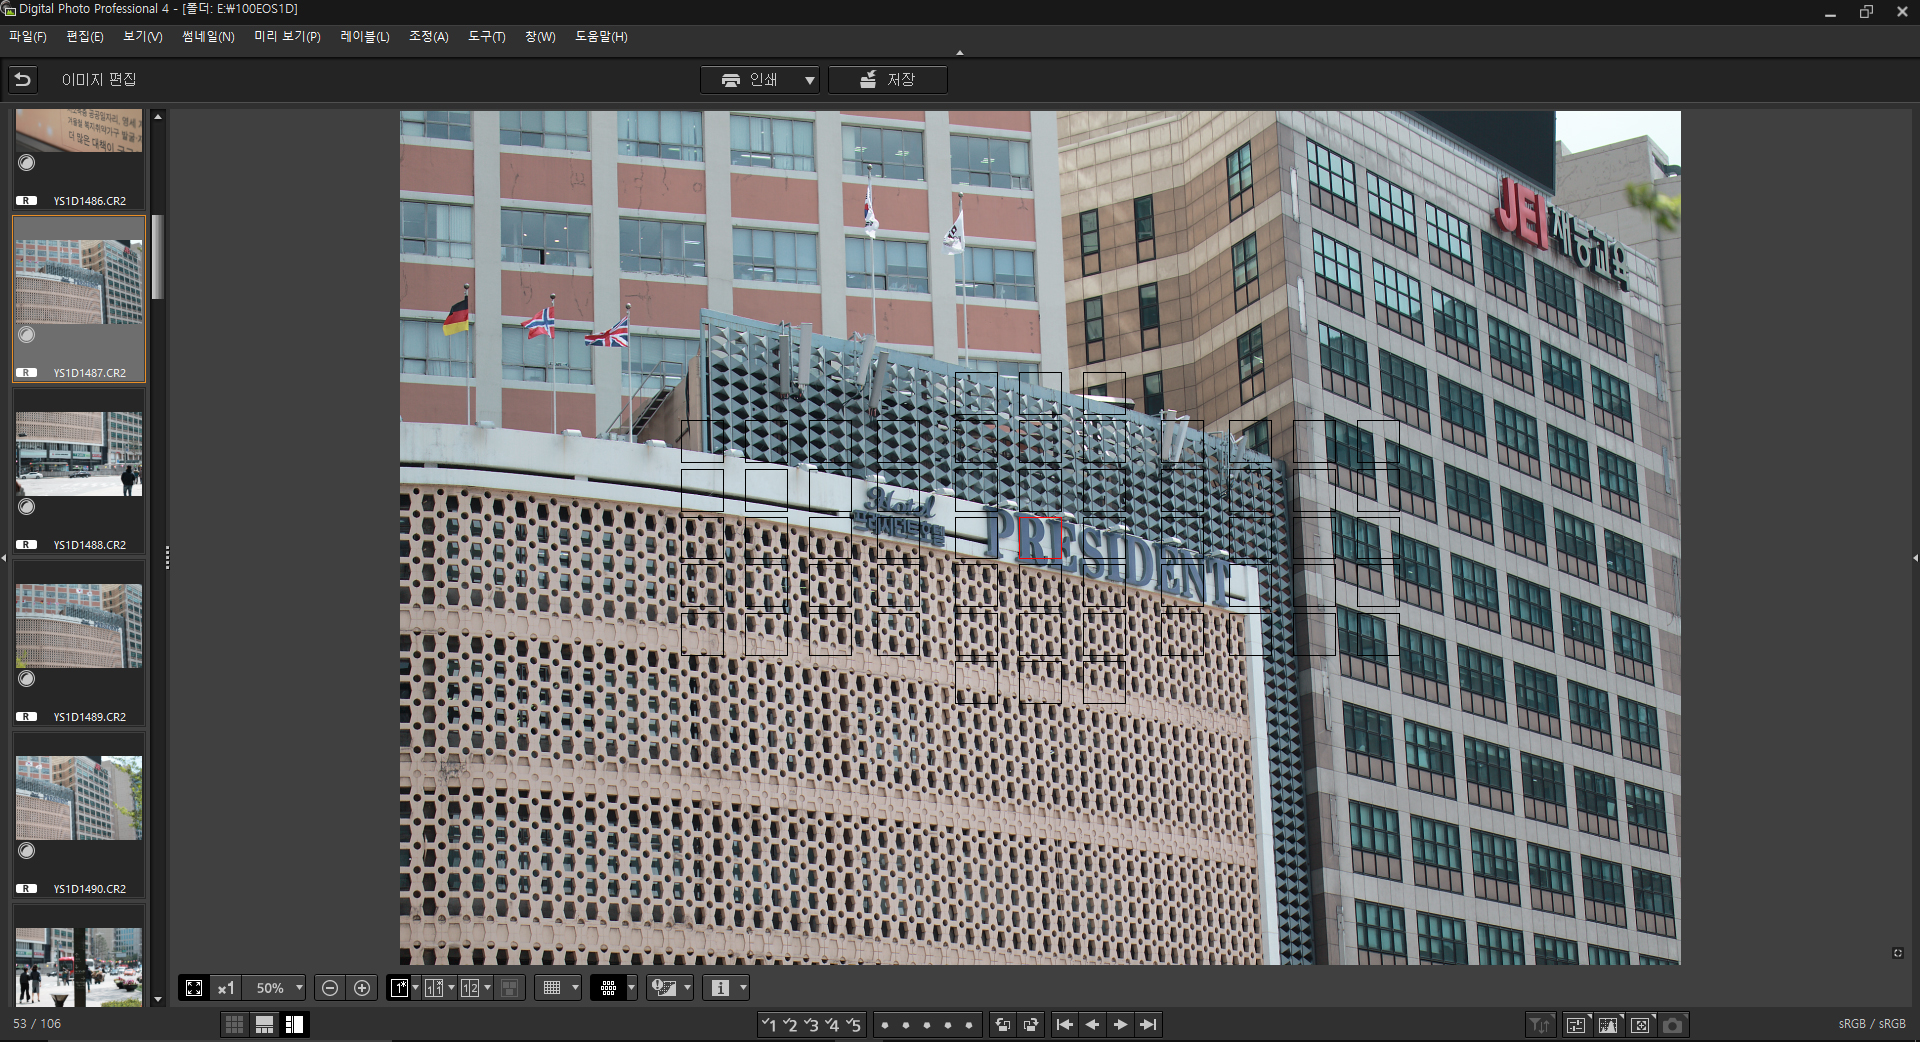The image size is (1920, 1042).
Task: Open the 썸네일(N) menu
Action: tap(208, 37)
